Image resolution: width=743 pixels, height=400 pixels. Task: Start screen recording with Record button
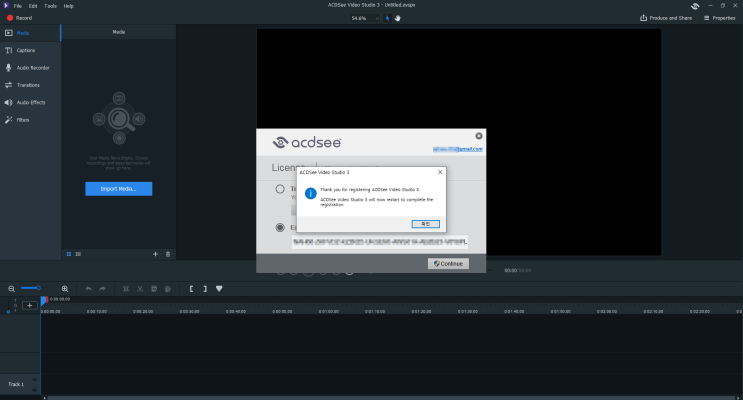pos(19,18)
